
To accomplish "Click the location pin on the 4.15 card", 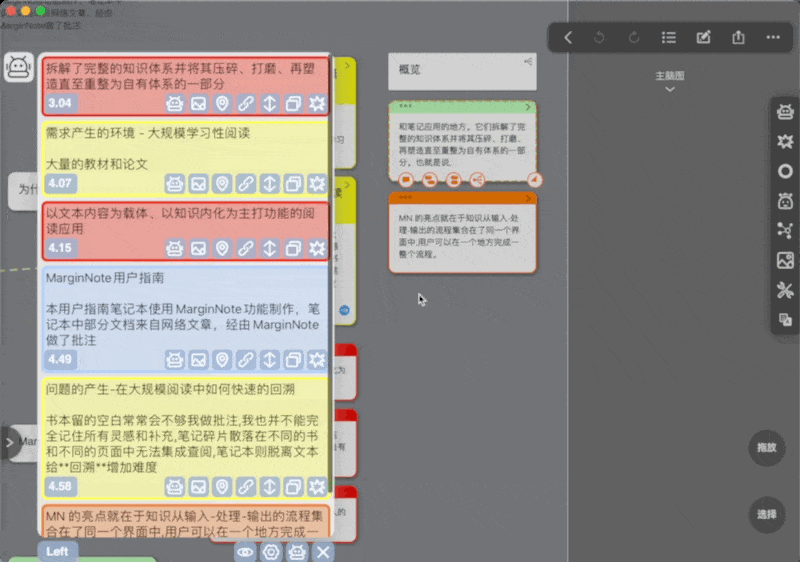I will point(222,248).
